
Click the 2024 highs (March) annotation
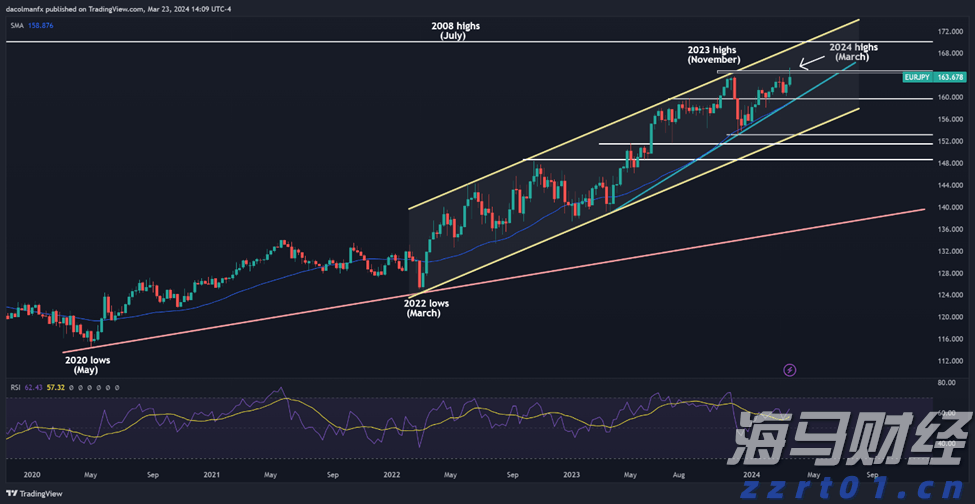(x=853, y=52)
